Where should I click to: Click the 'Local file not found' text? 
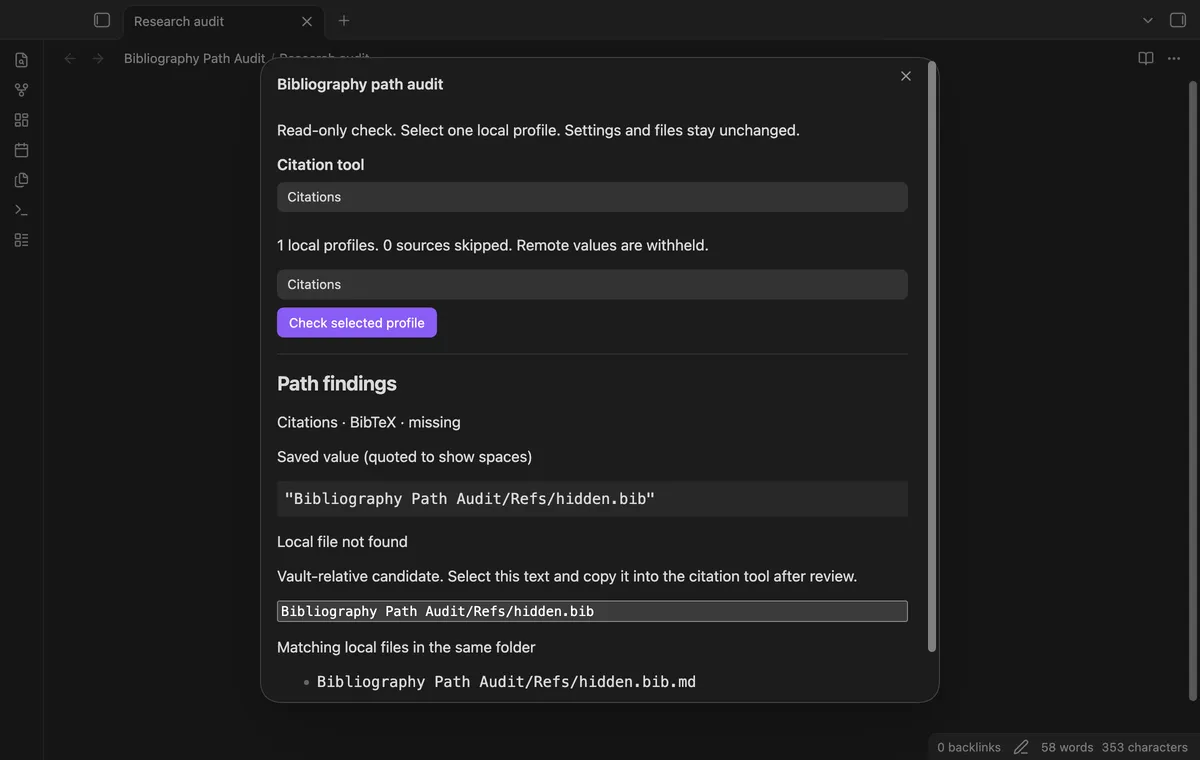pos(342,542)
